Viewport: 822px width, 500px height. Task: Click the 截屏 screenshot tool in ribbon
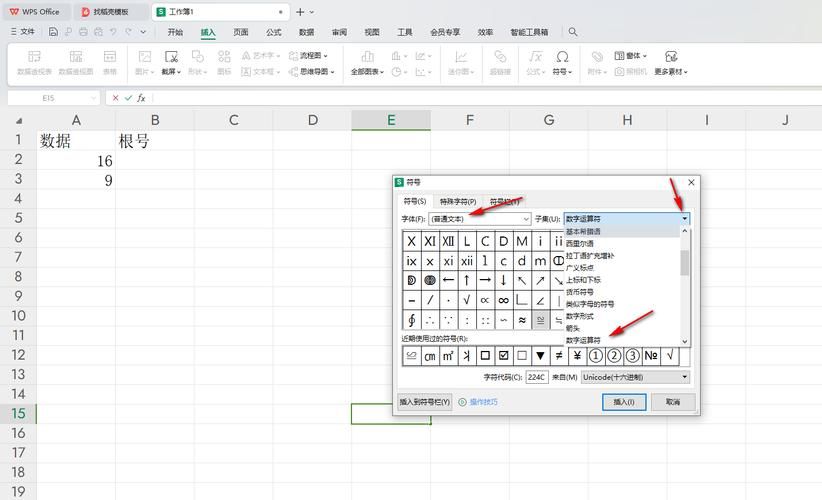coord(170,62)
